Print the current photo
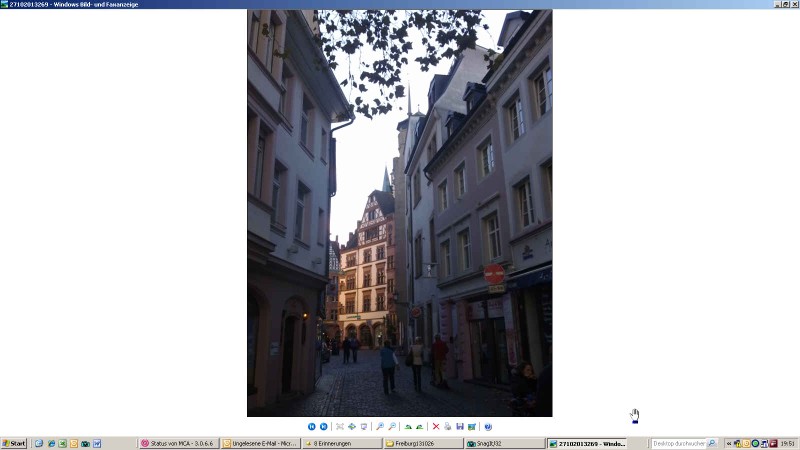800x450 pixels. pos(448,427)
